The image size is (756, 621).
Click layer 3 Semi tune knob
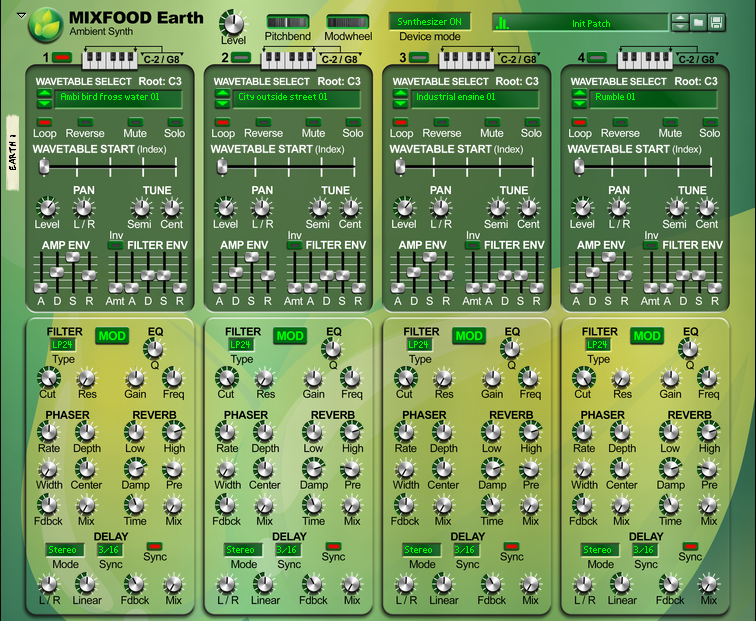point(498,208)
